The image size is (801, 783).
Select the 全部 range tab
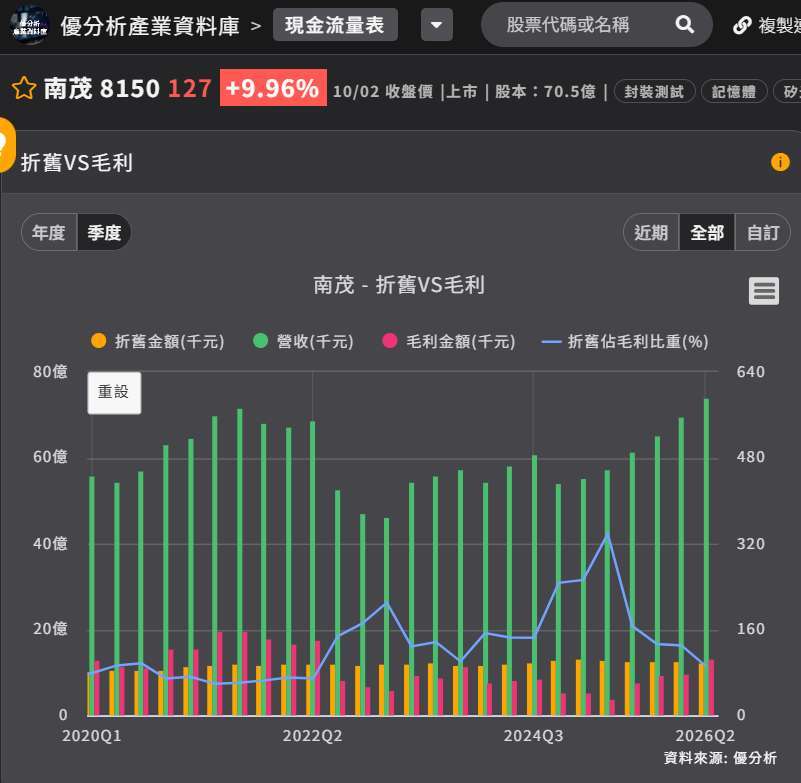(706, 232)
